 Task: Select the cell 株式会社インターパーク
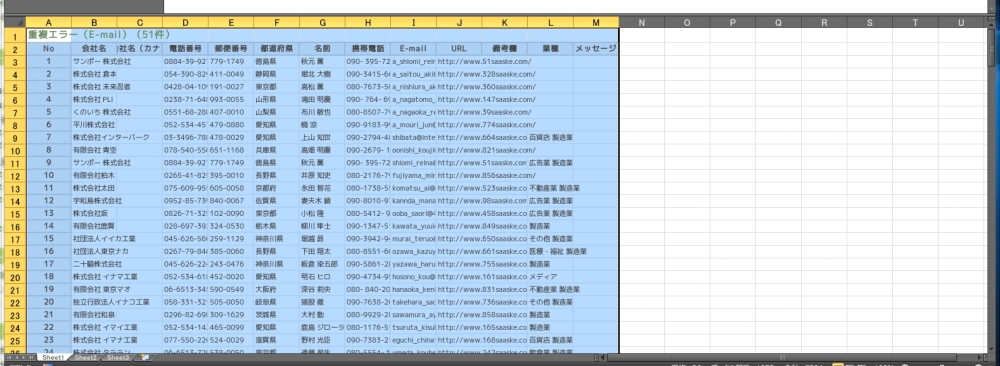coord(111,137)
